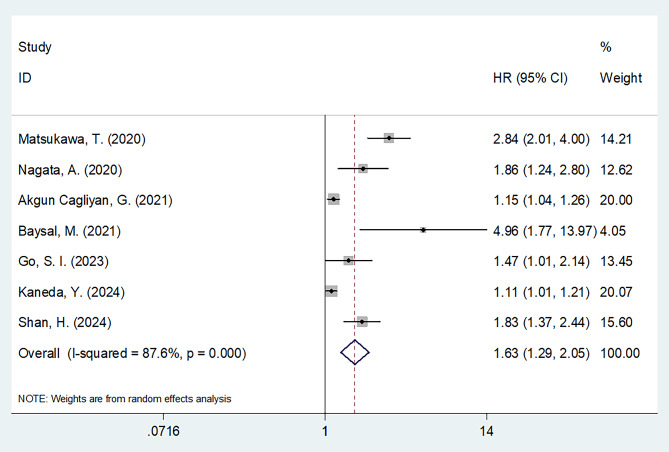The height and width of the screenshot is (452, 669).
Task: Click the 14 axis tick label
Action: click(486, 431)
